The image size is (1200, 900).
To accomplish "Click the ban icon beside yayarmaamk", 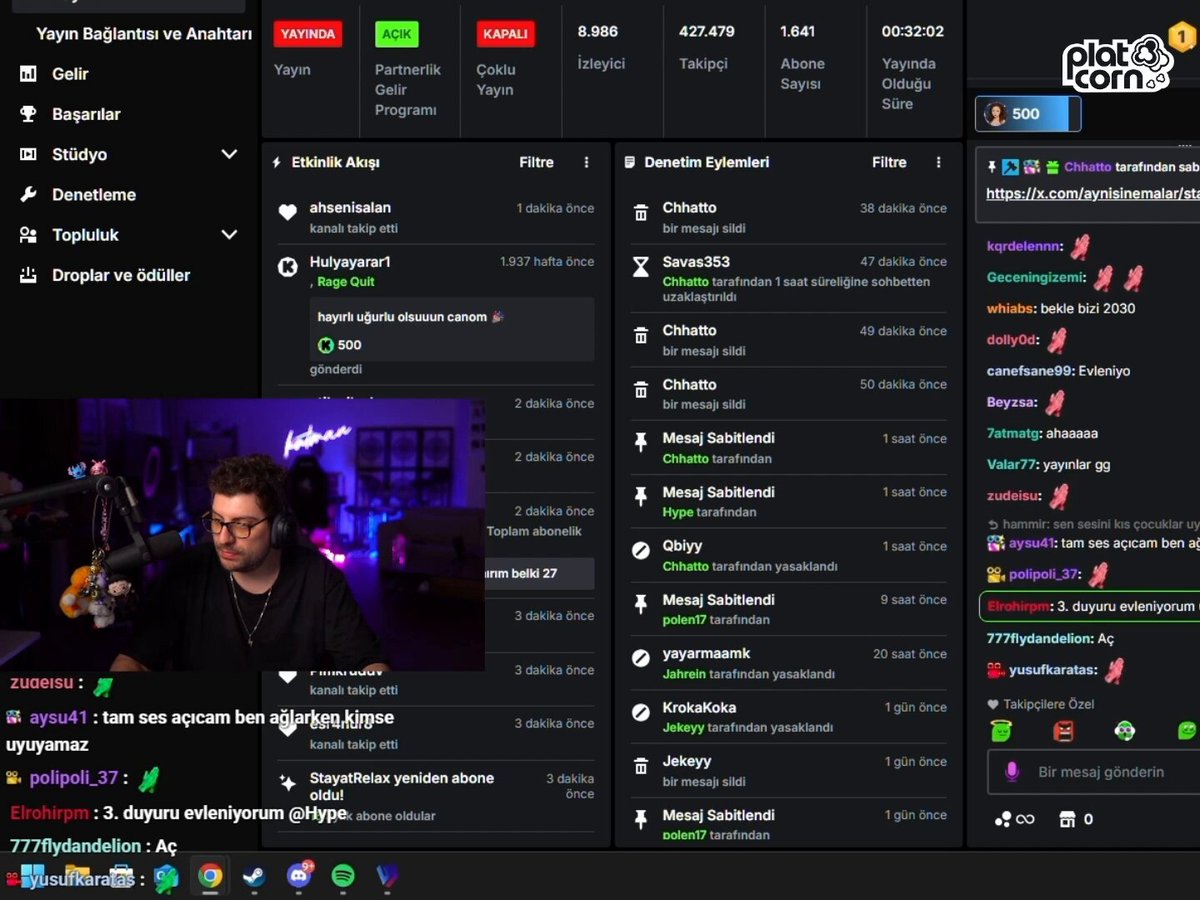I will pyautogui.click(x=641, y=659).
